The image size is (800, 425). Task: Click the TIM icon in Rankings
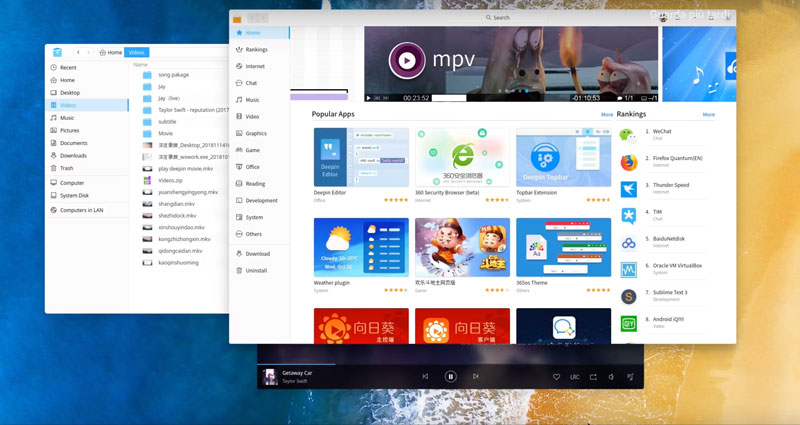point(629,216)
